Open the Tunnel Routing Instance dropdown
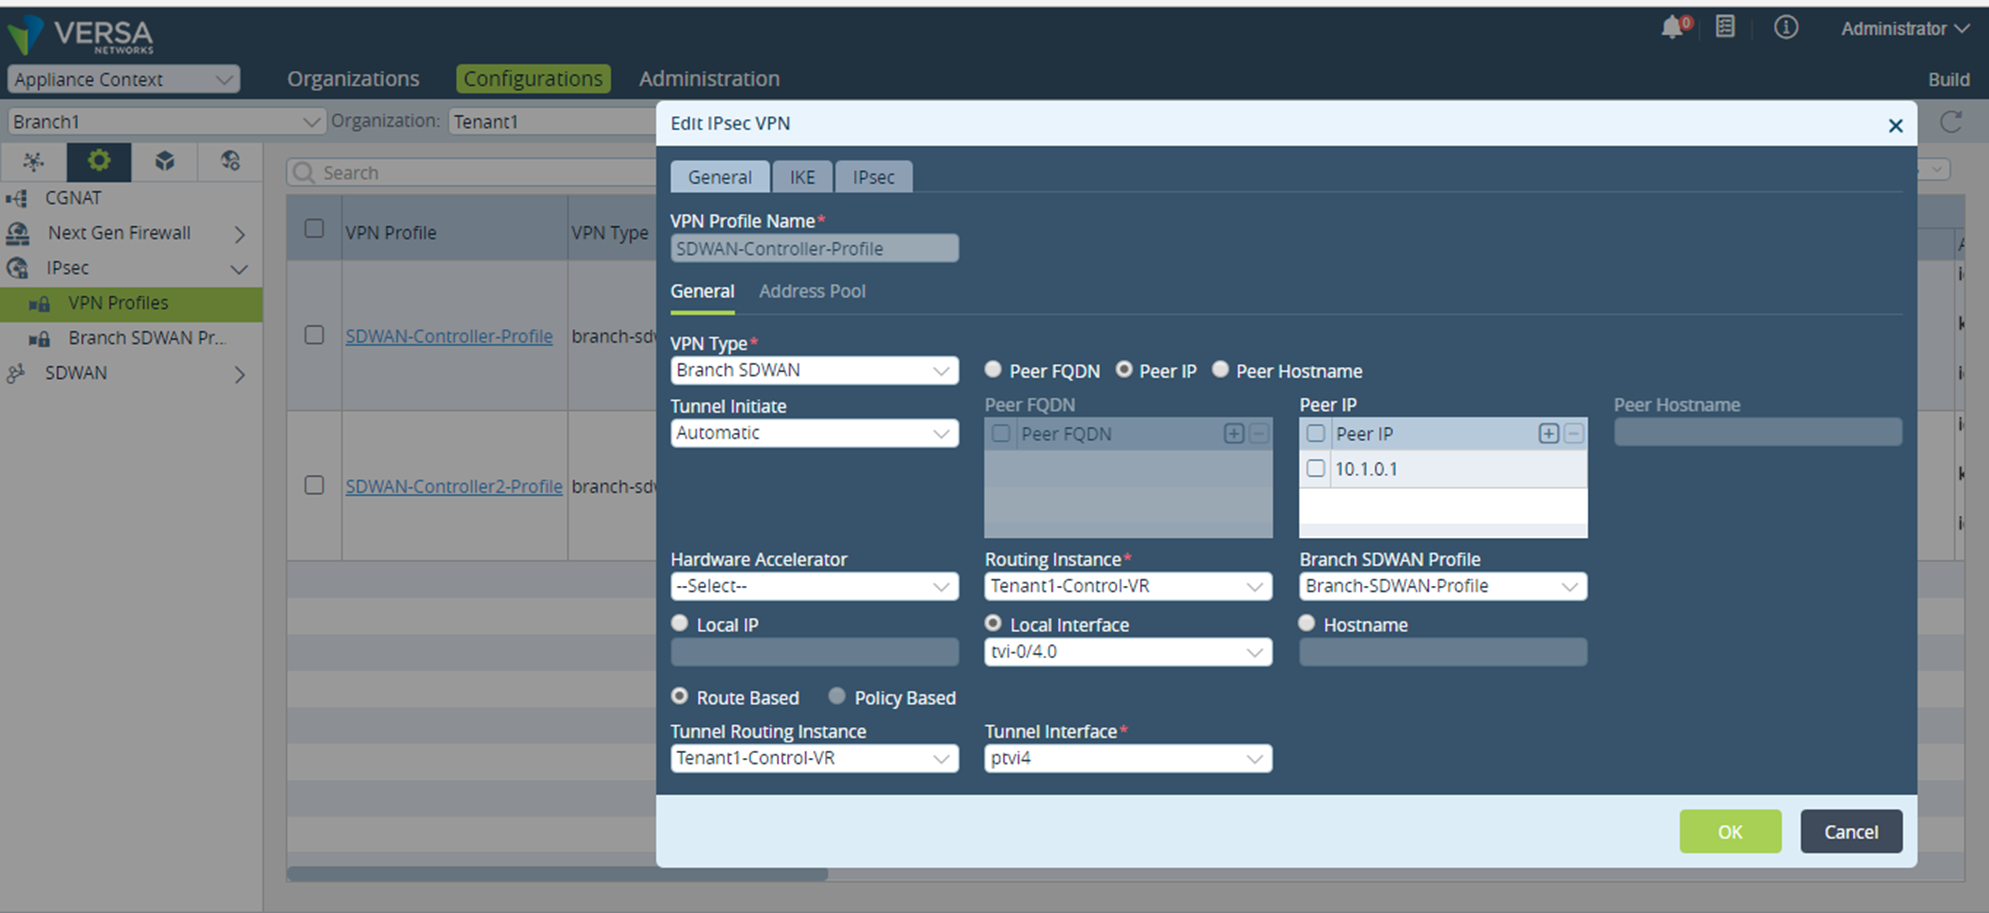This screenshot has height=913, width=1989. click(814, 758)
